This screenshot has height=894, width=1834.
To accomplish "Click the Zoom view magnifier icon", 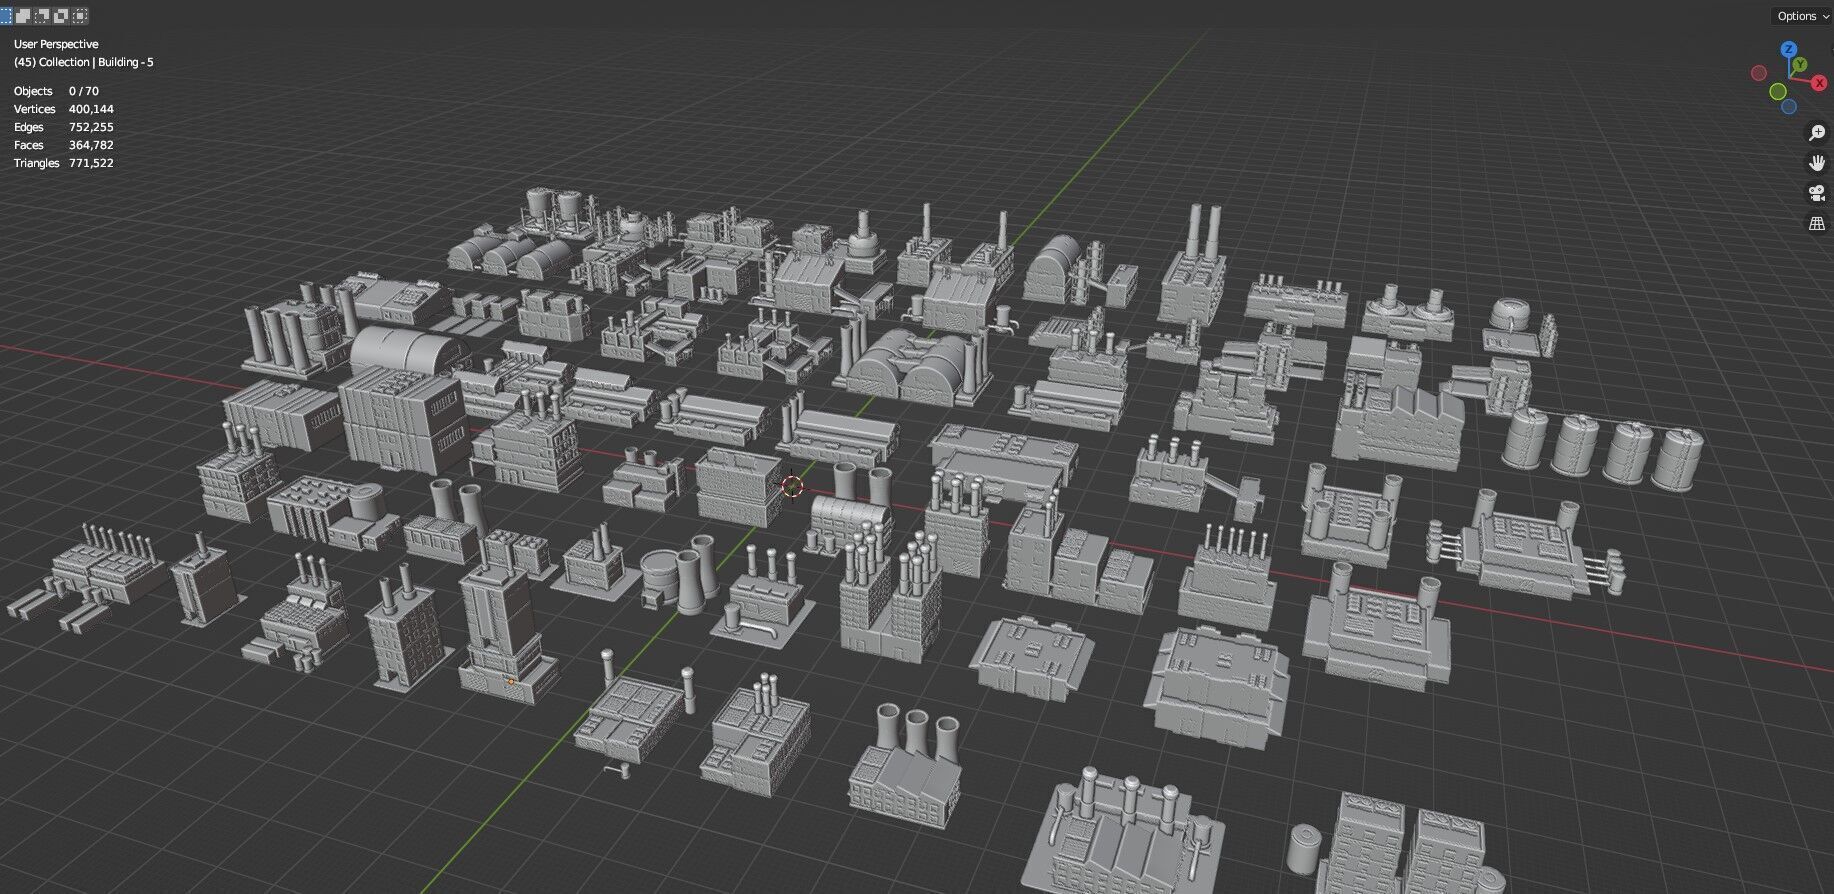I will click(x=1817, y=133).
